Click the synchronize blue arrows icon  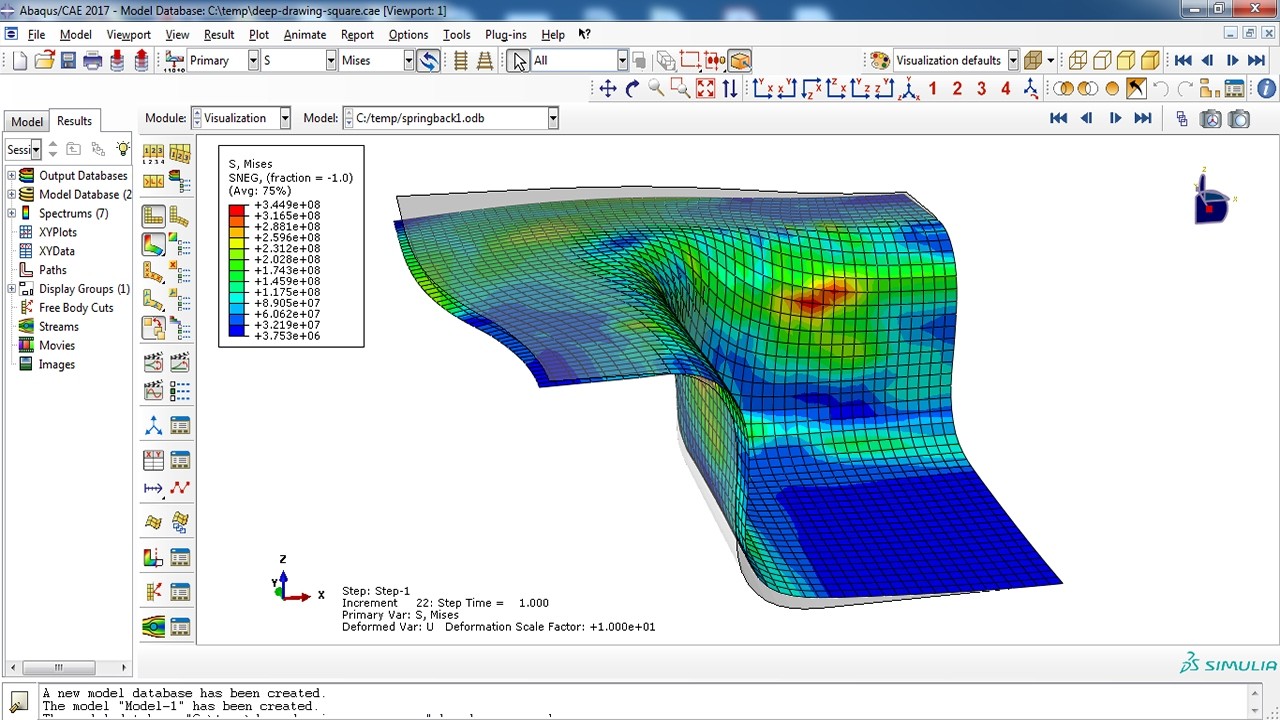tap(428, 61)
